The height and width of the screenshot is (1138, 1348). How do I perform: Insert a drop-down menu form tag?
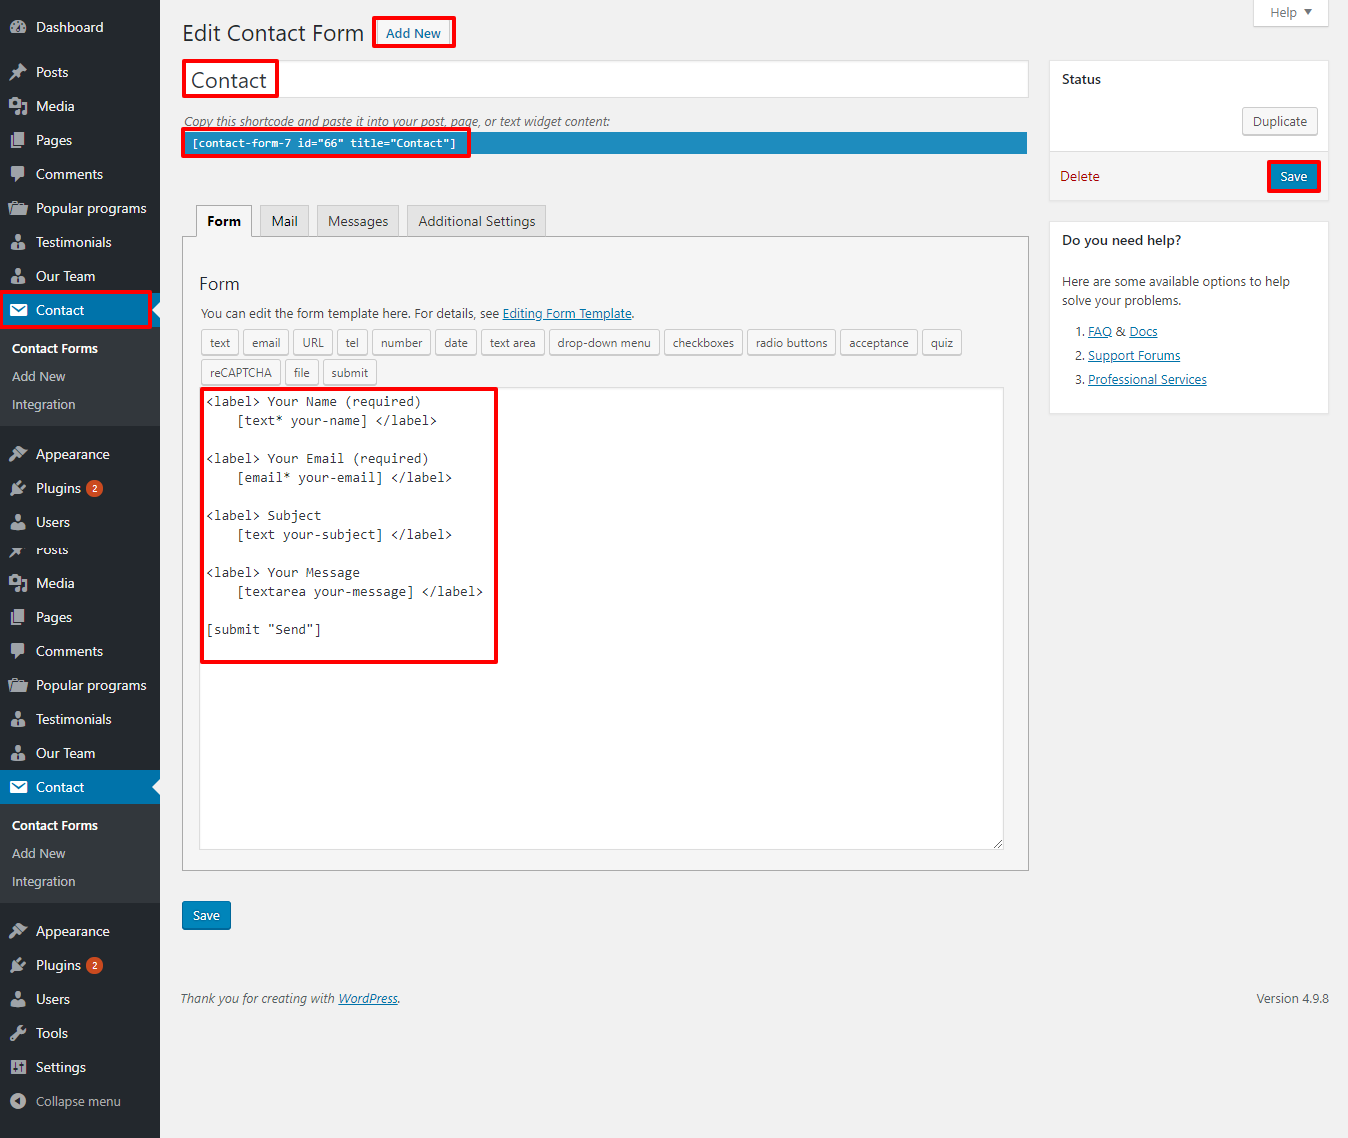click(603, 343)
